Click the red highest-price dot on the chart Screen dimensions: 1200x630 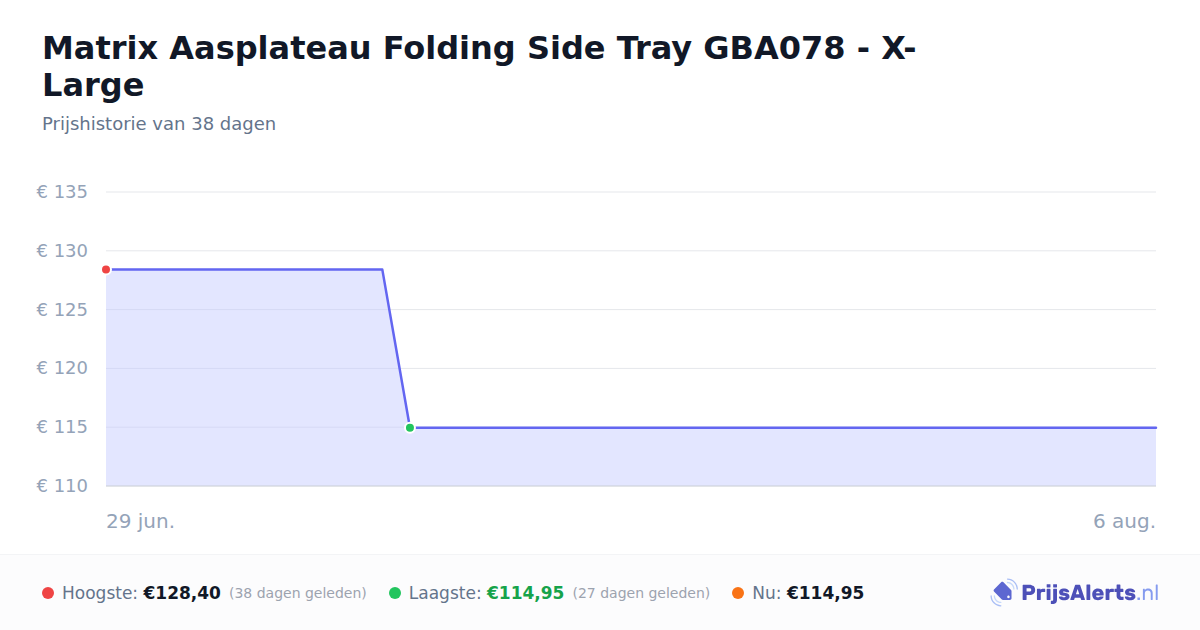tap(106, 270)
